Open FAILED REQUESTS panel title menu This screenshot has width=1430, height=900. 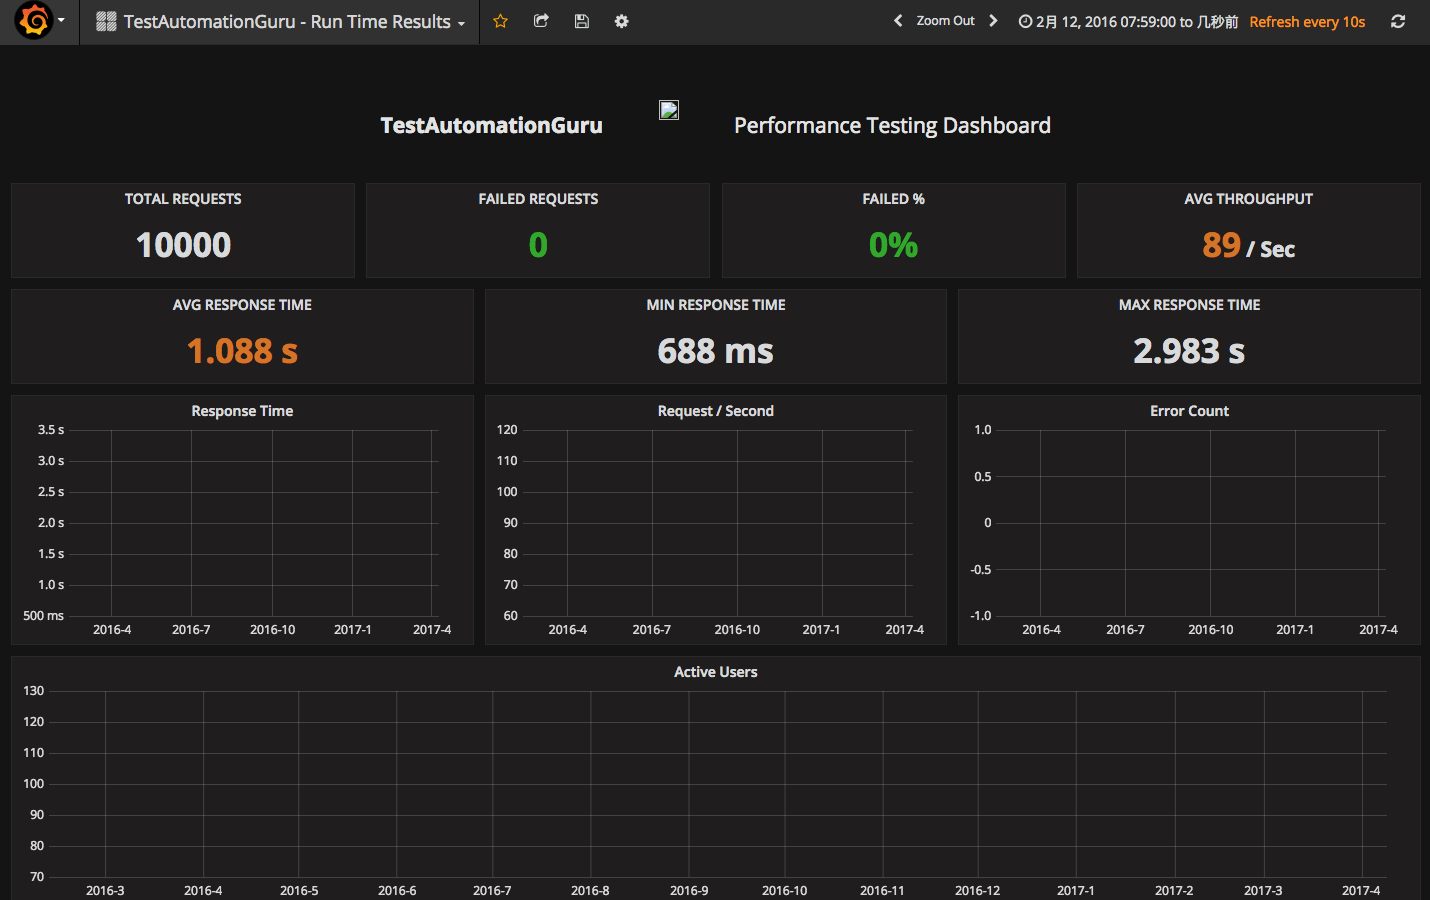538,199
